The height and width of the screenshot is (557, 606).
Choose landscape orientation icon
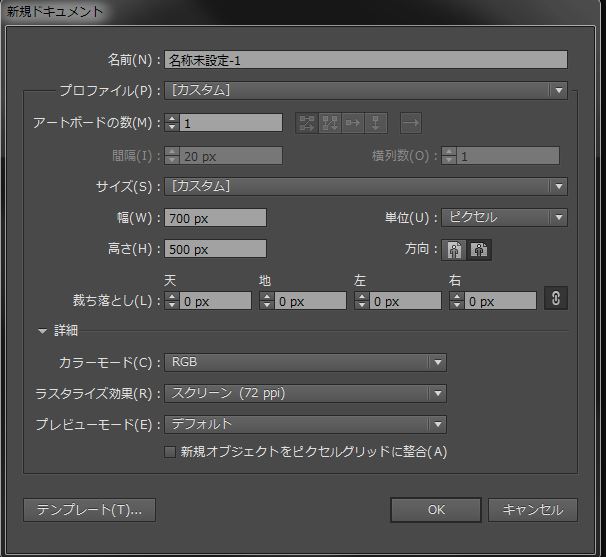click(x=479, y=250)
